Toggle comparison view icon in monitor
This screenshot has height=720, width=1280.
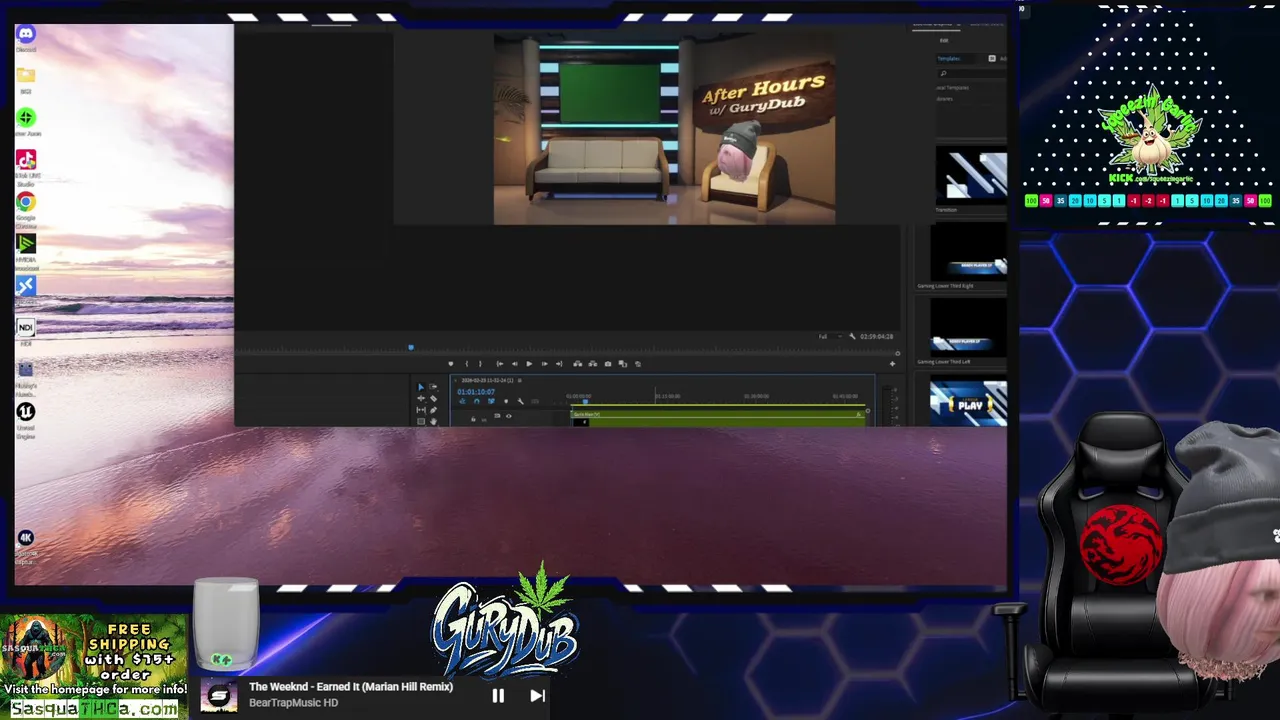[623, 364]
